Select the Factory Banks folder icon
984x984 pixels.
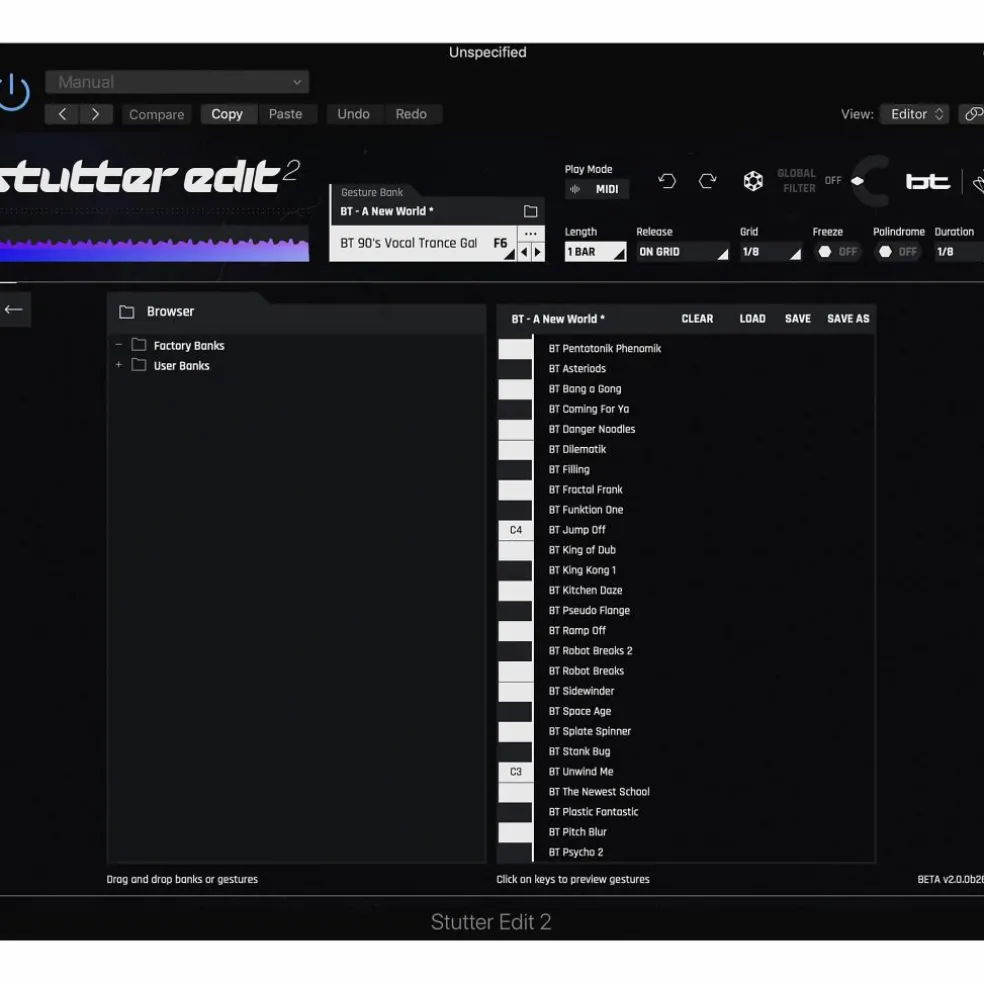click(139, 345)
